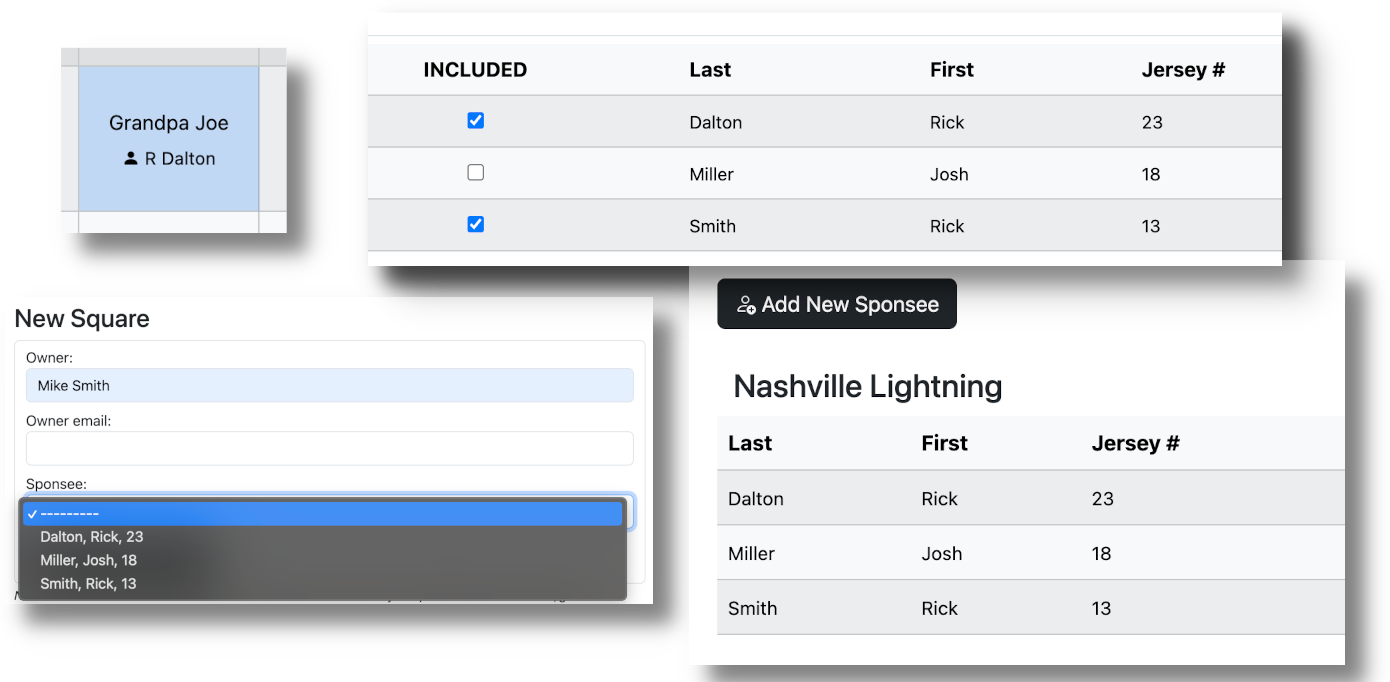Click the Smith row in Nashville Lightning table
The width and height of the screenshot is (1390, 682).
tap(1030, 608)
